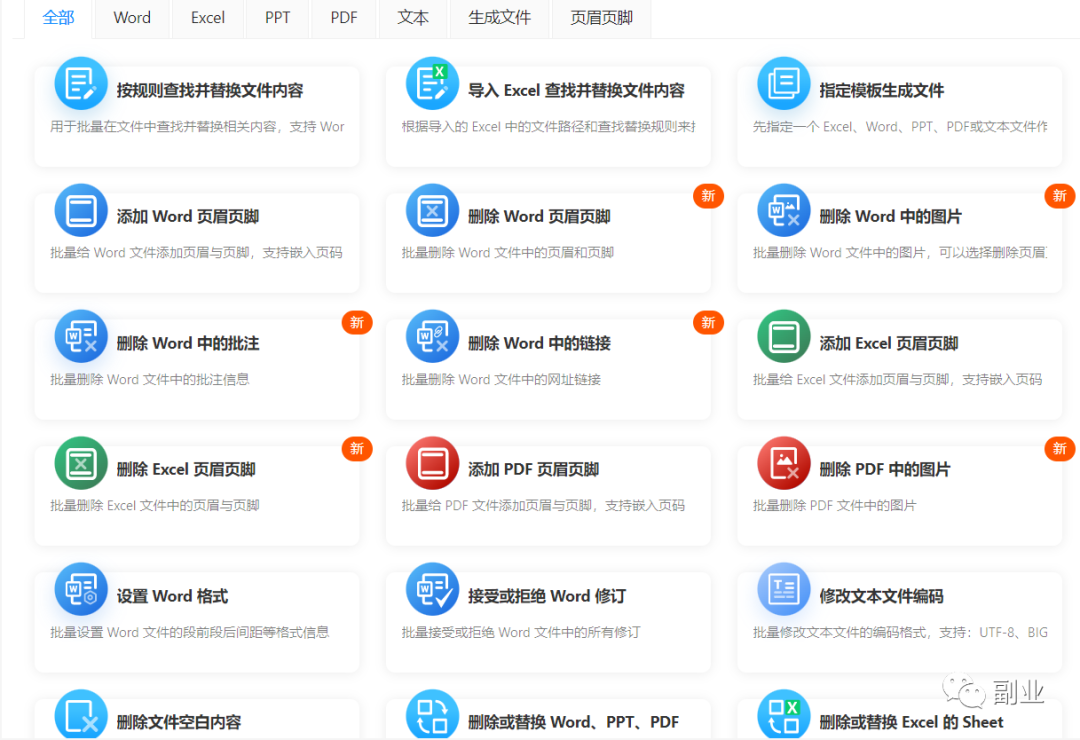Click the 指定模板生成文件 icon

tap(783, 83)
